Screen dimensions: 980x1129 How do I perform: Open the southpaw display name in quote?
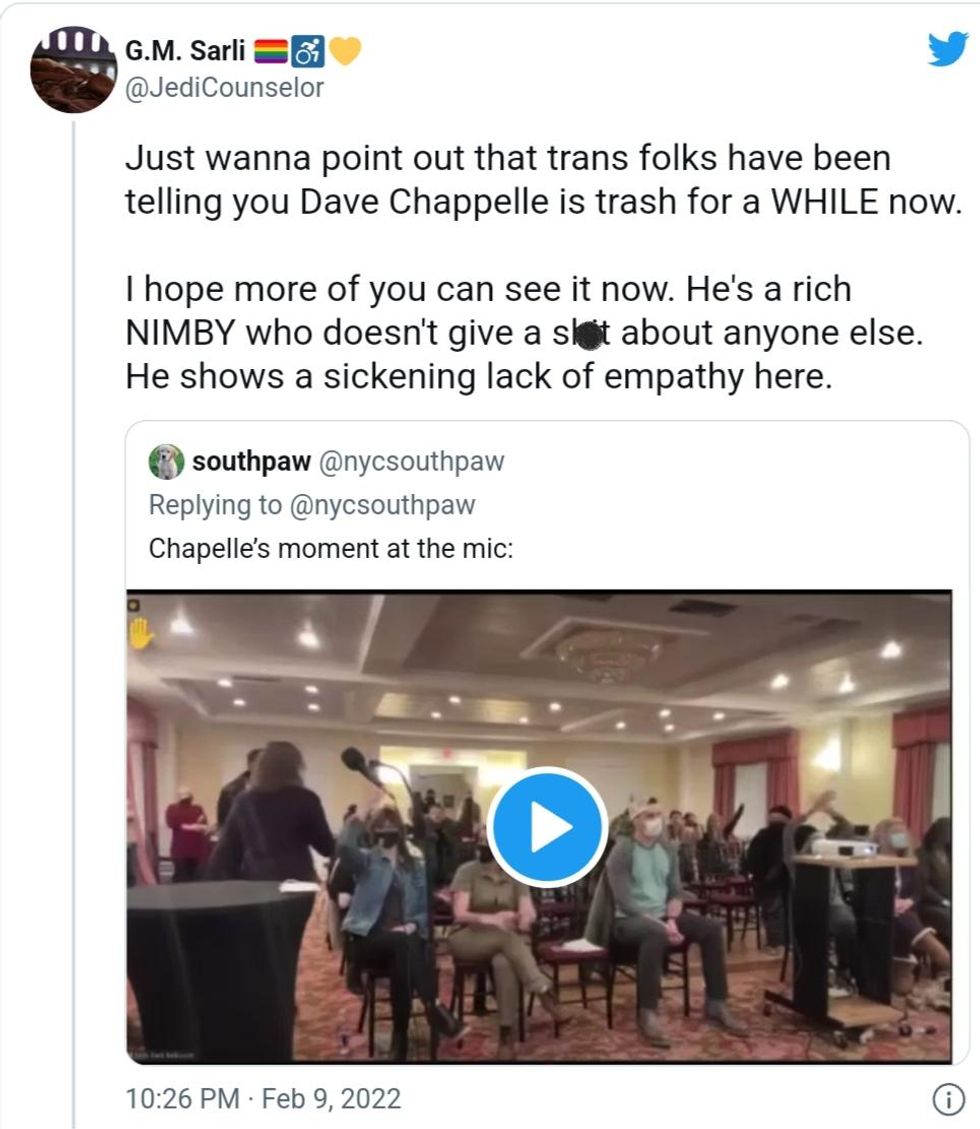pos(250,461)
